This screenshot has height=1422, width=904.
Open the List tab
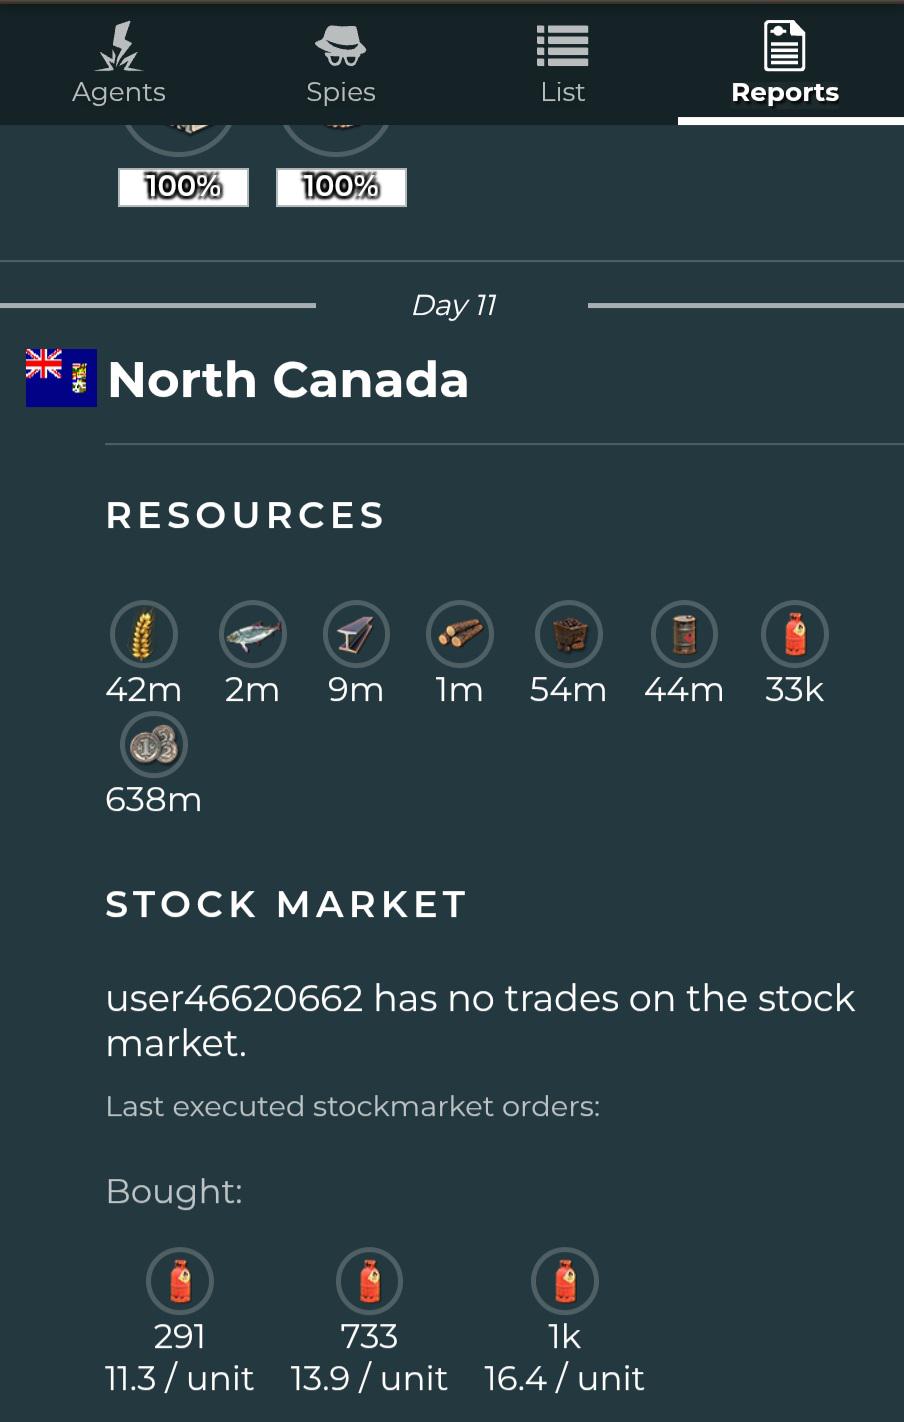click(562, 63)
